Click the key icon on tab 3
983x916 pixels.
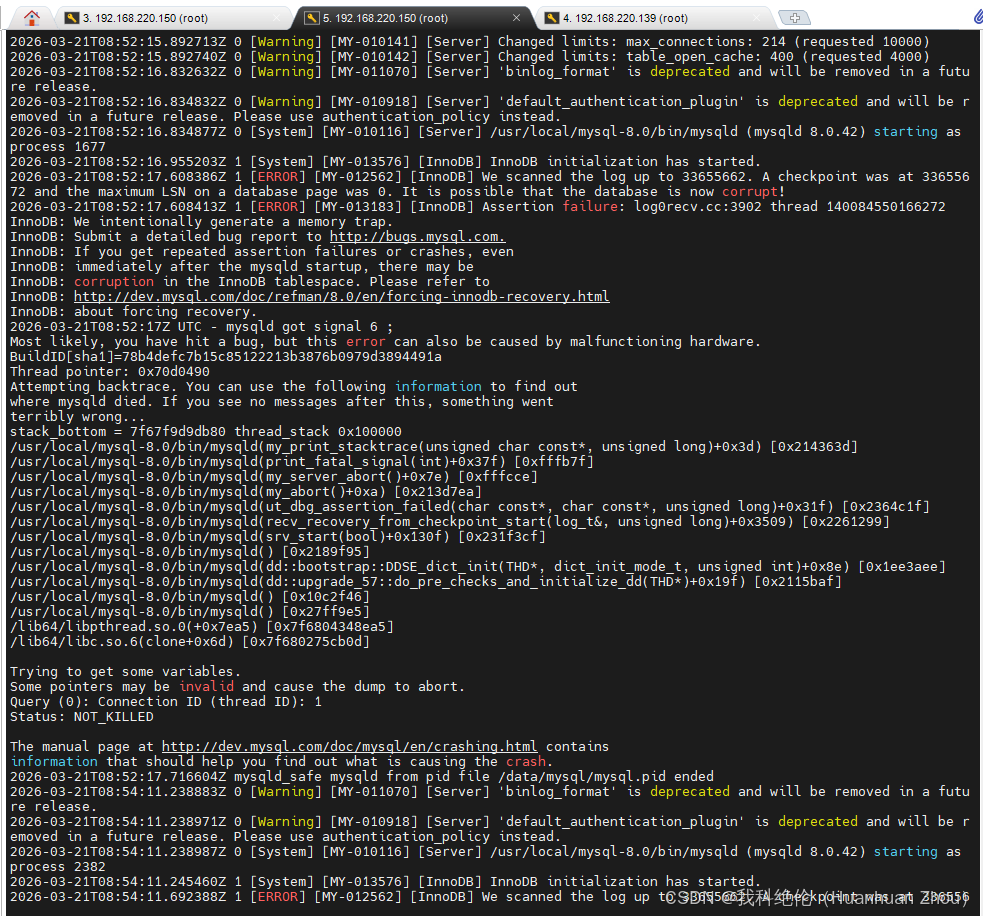click(72, 18)
